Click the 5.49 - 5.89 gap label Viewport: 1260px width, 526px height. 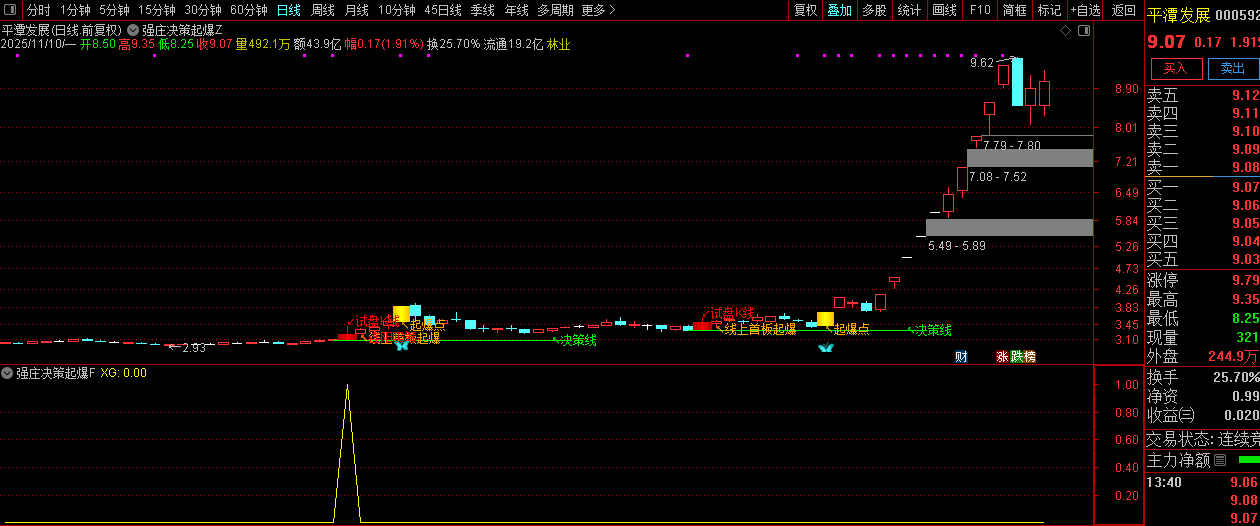(957, 246)
